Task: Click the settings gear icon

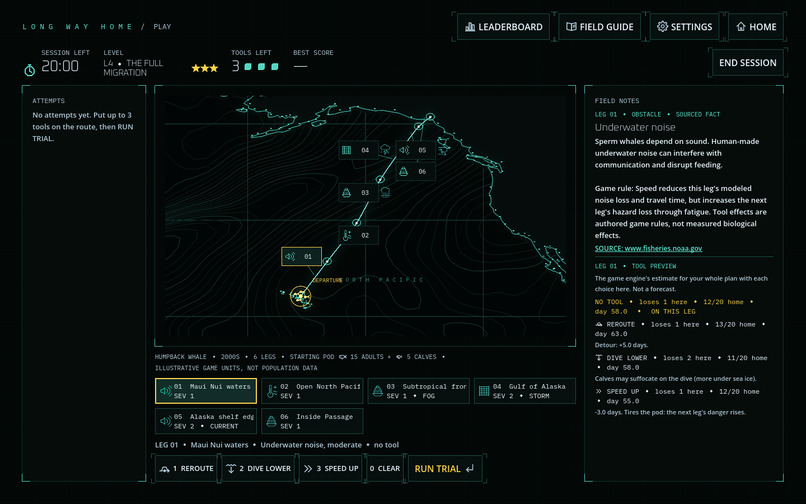Action: click(x=663, y=27)
